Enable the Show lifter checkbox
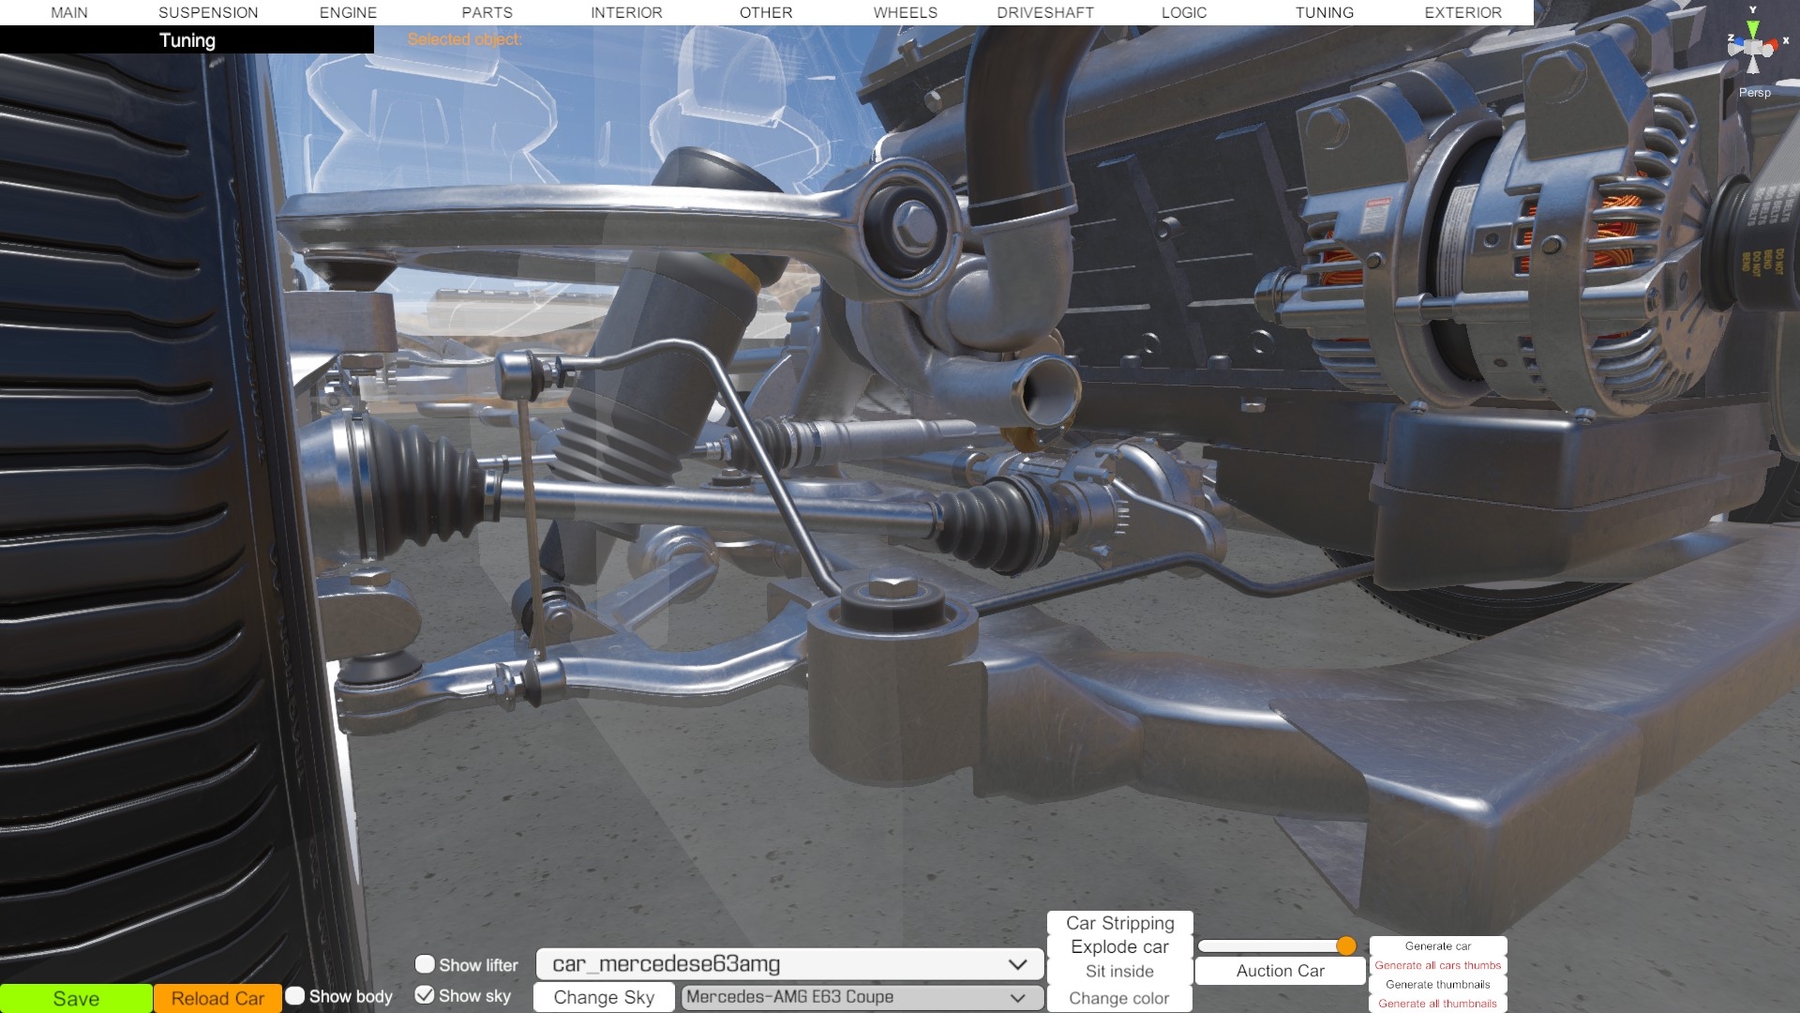This screenshot has height=1013, width=1800. [425, 964]
